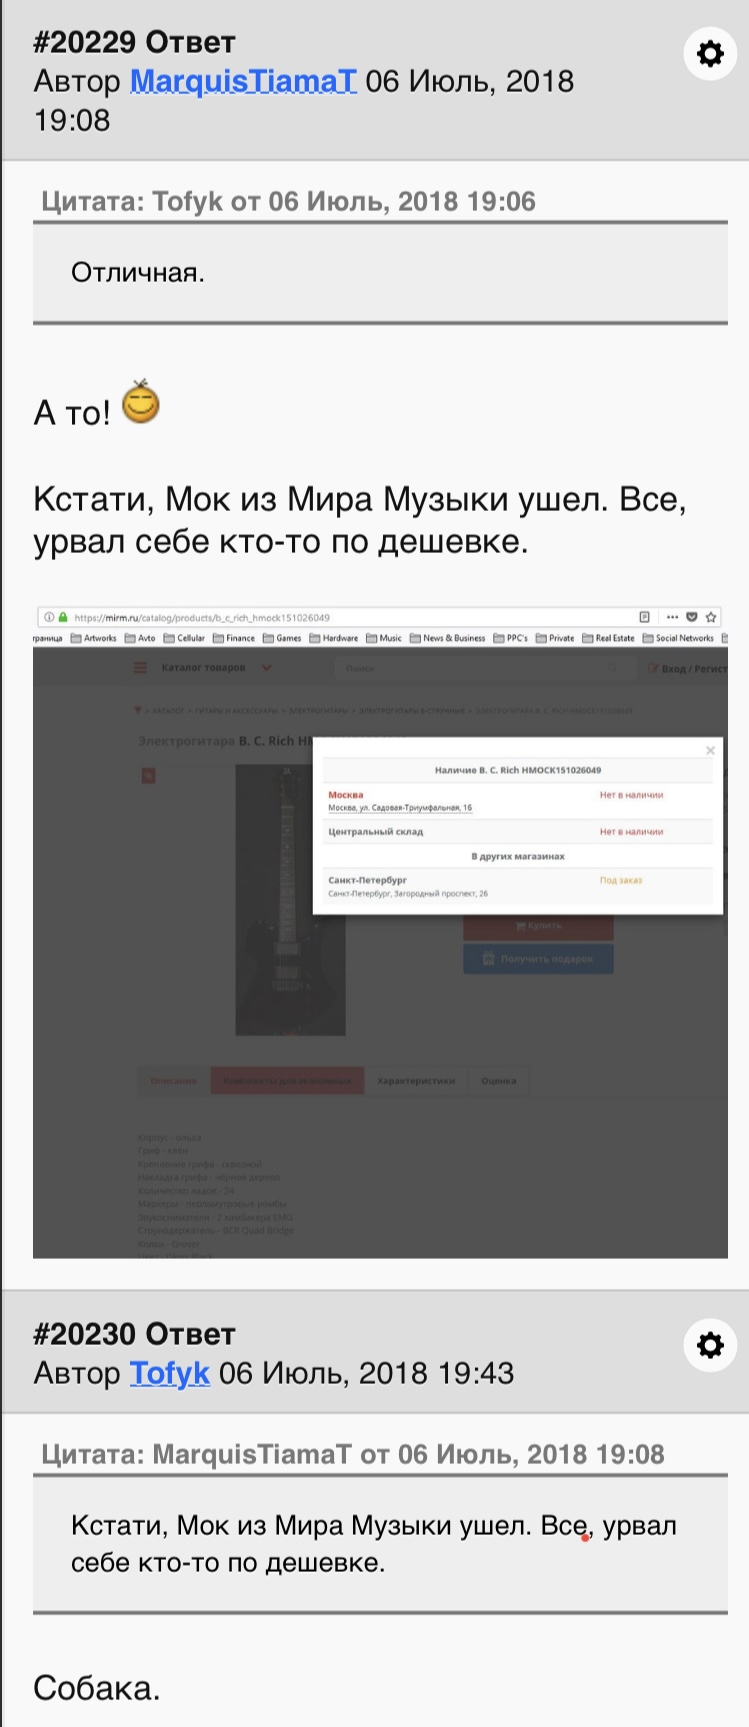The width and height of the screenshot is (749, 1727).
Task: Open the gear settings for post #20229
Action: coord(710,53)
